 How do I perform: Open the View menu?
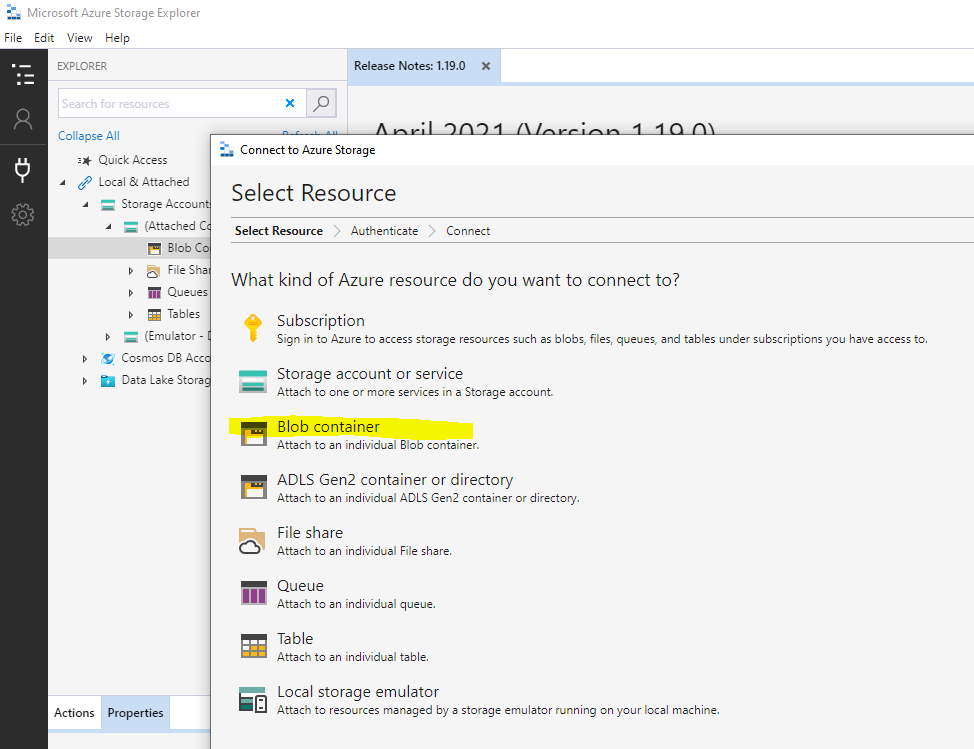[x=80, y=38]
